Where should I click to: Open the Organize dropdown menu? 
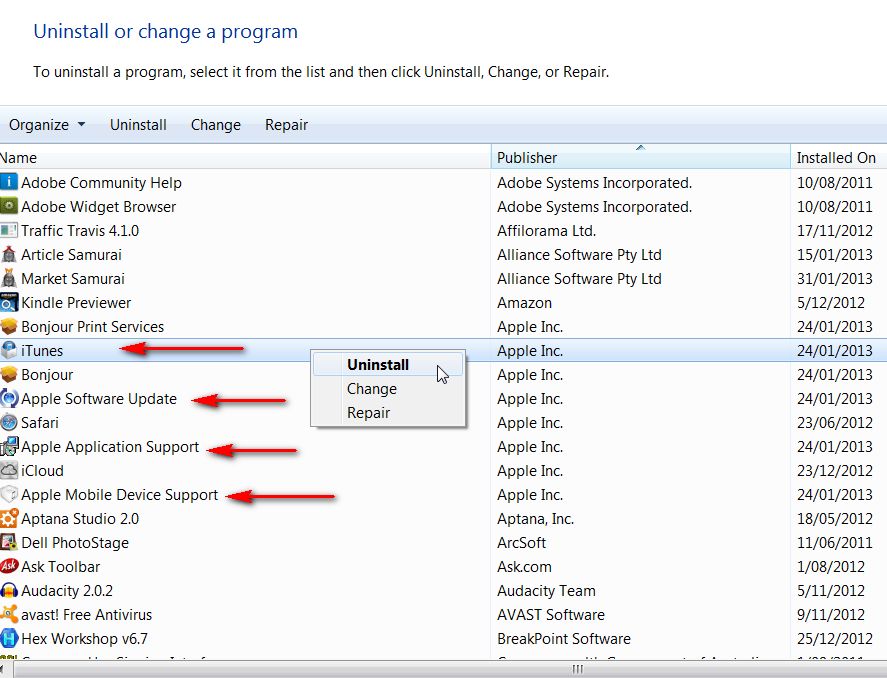(x=47, y=124)
